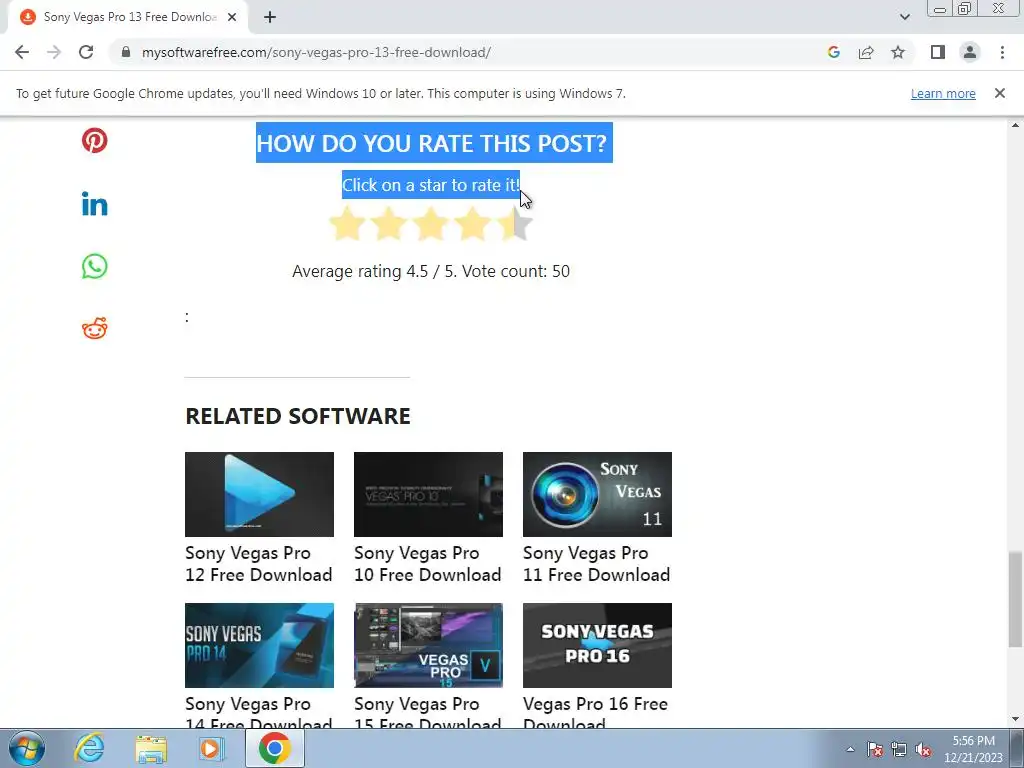Click the scrollbar up arrow
This screenshot has height=768, width=1024.
[1015, 125]
